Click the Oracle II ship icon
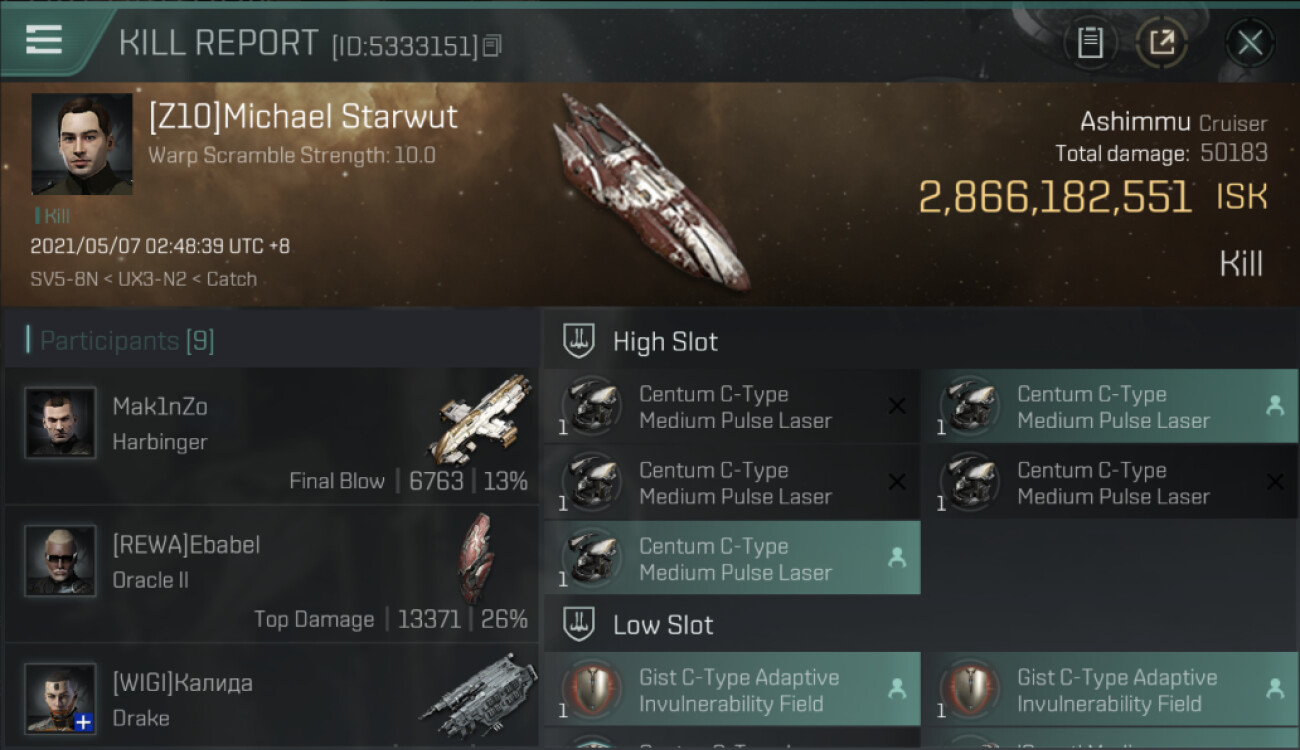Screen dimensions: 1300x750 (x=476, y=556)
